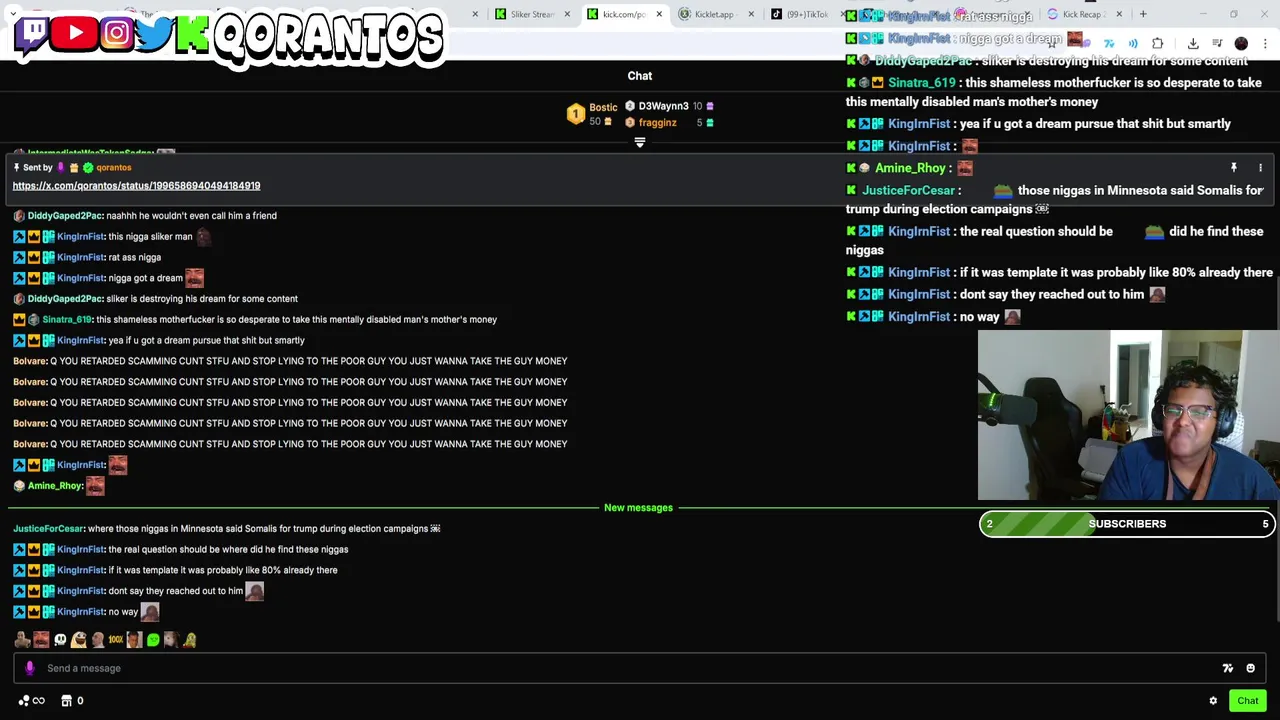Open the microphone voice input icon
This screenshot has height=720, width=1280.
(x=29, y=668)
